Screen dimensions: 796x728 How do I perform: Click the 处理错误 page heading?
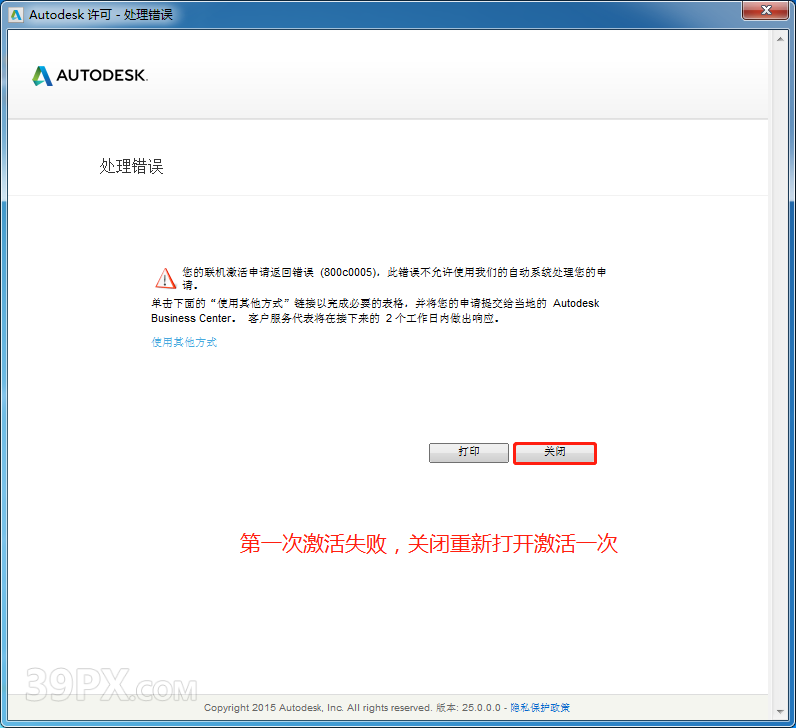click(x=131, y=167)
